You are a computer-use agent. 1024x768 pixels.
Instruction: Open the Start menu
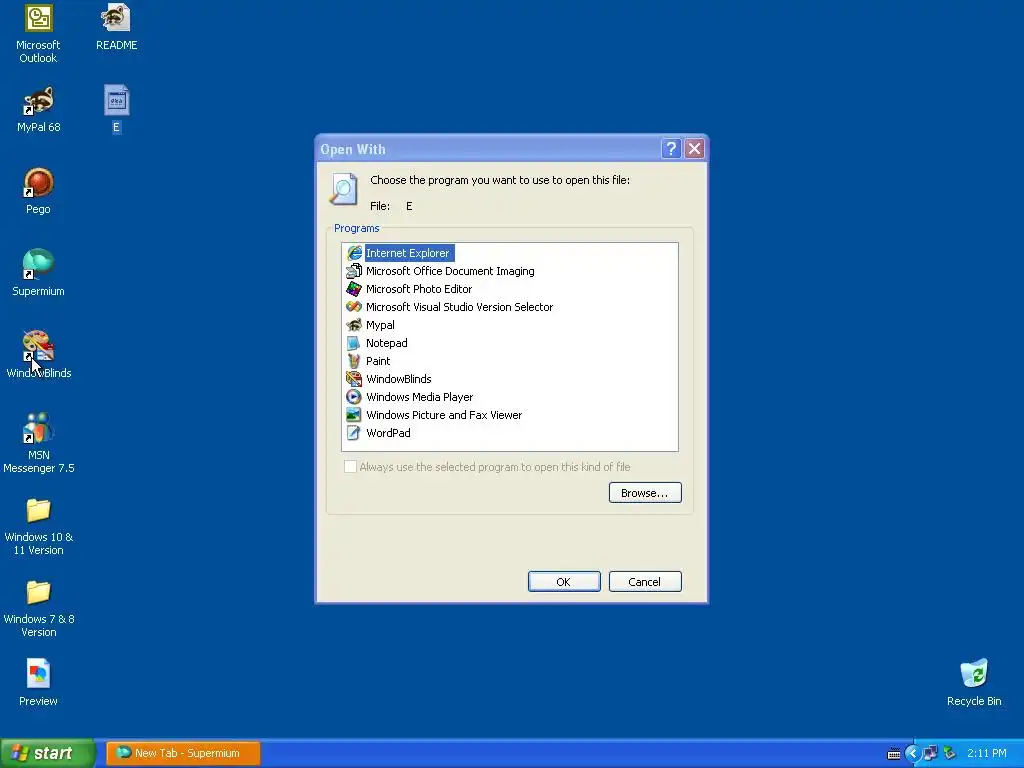tap(47, 753)
